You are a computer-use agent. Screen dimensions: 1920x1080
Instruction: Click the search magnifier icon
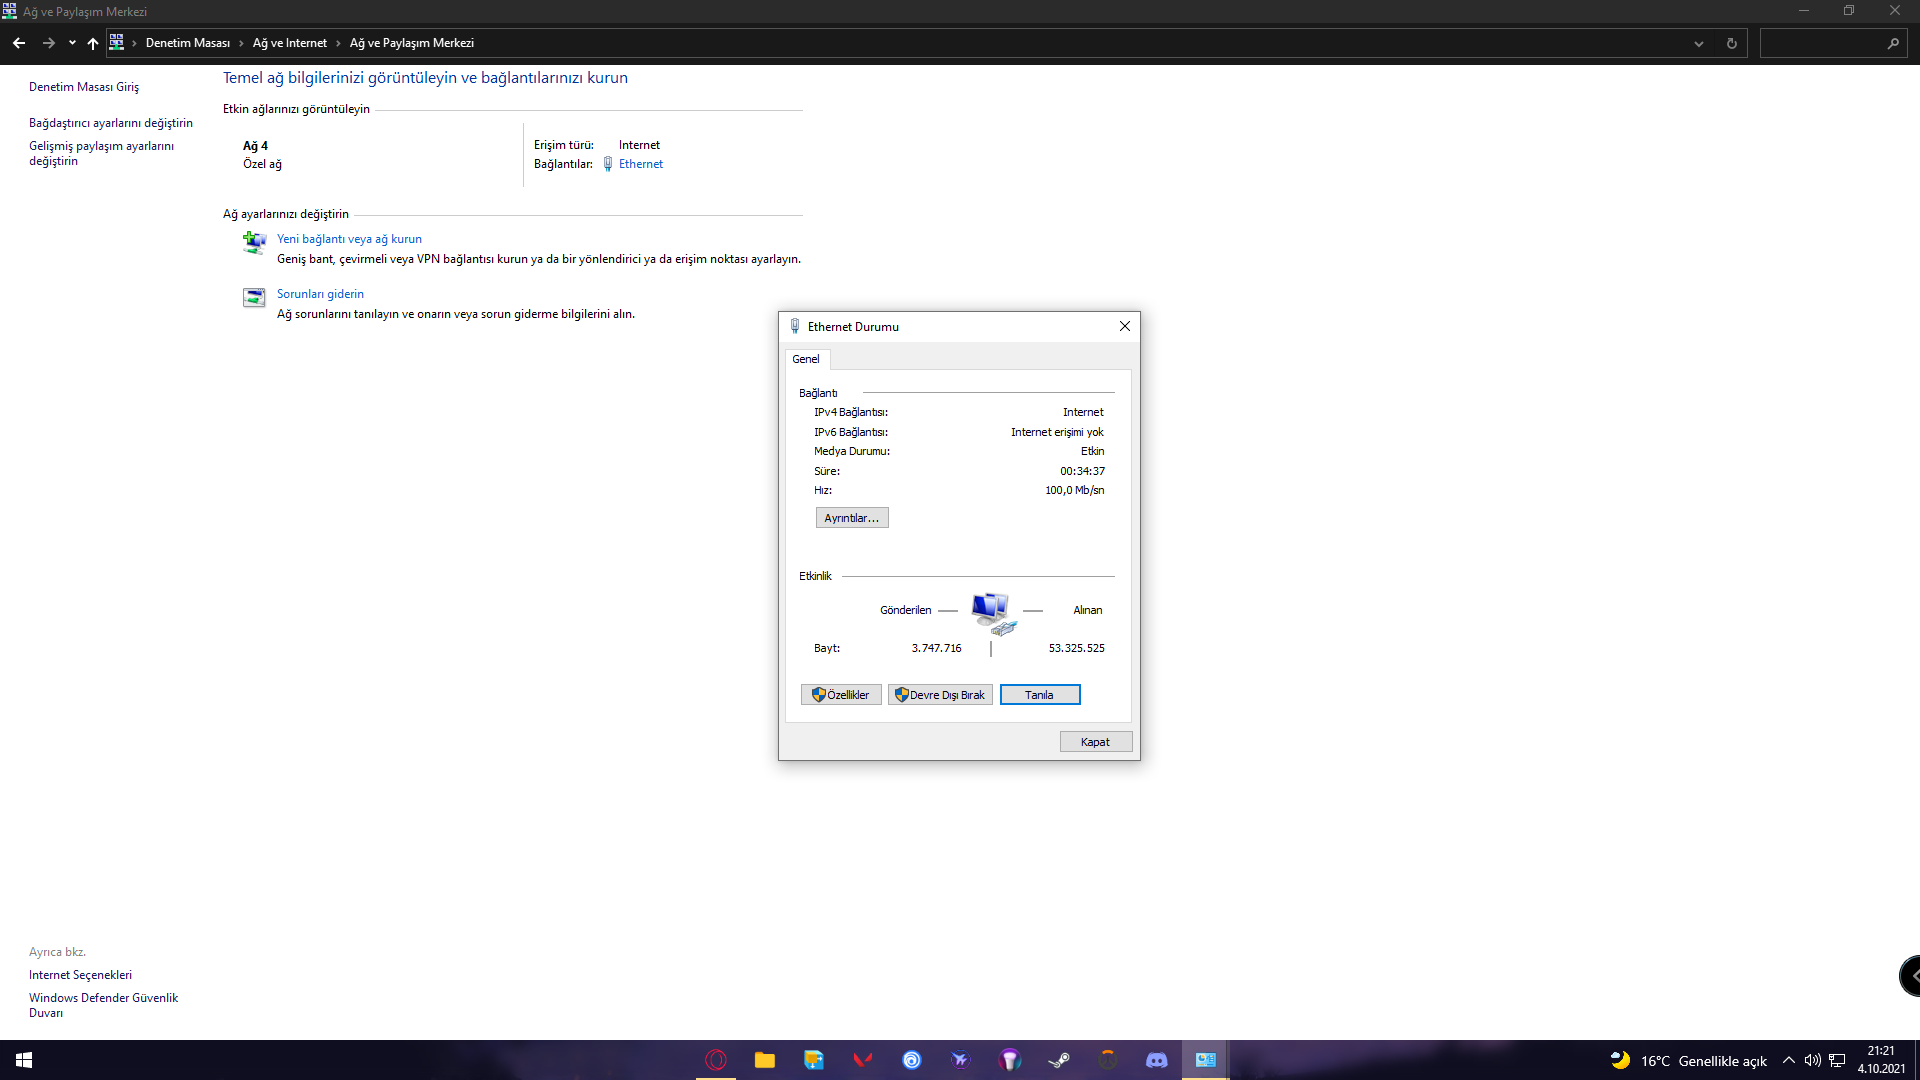[x=1892, y=43]
